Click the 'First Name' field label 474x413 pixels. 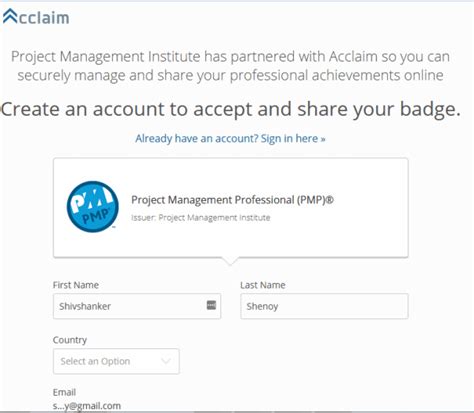(x=76, y=285)
